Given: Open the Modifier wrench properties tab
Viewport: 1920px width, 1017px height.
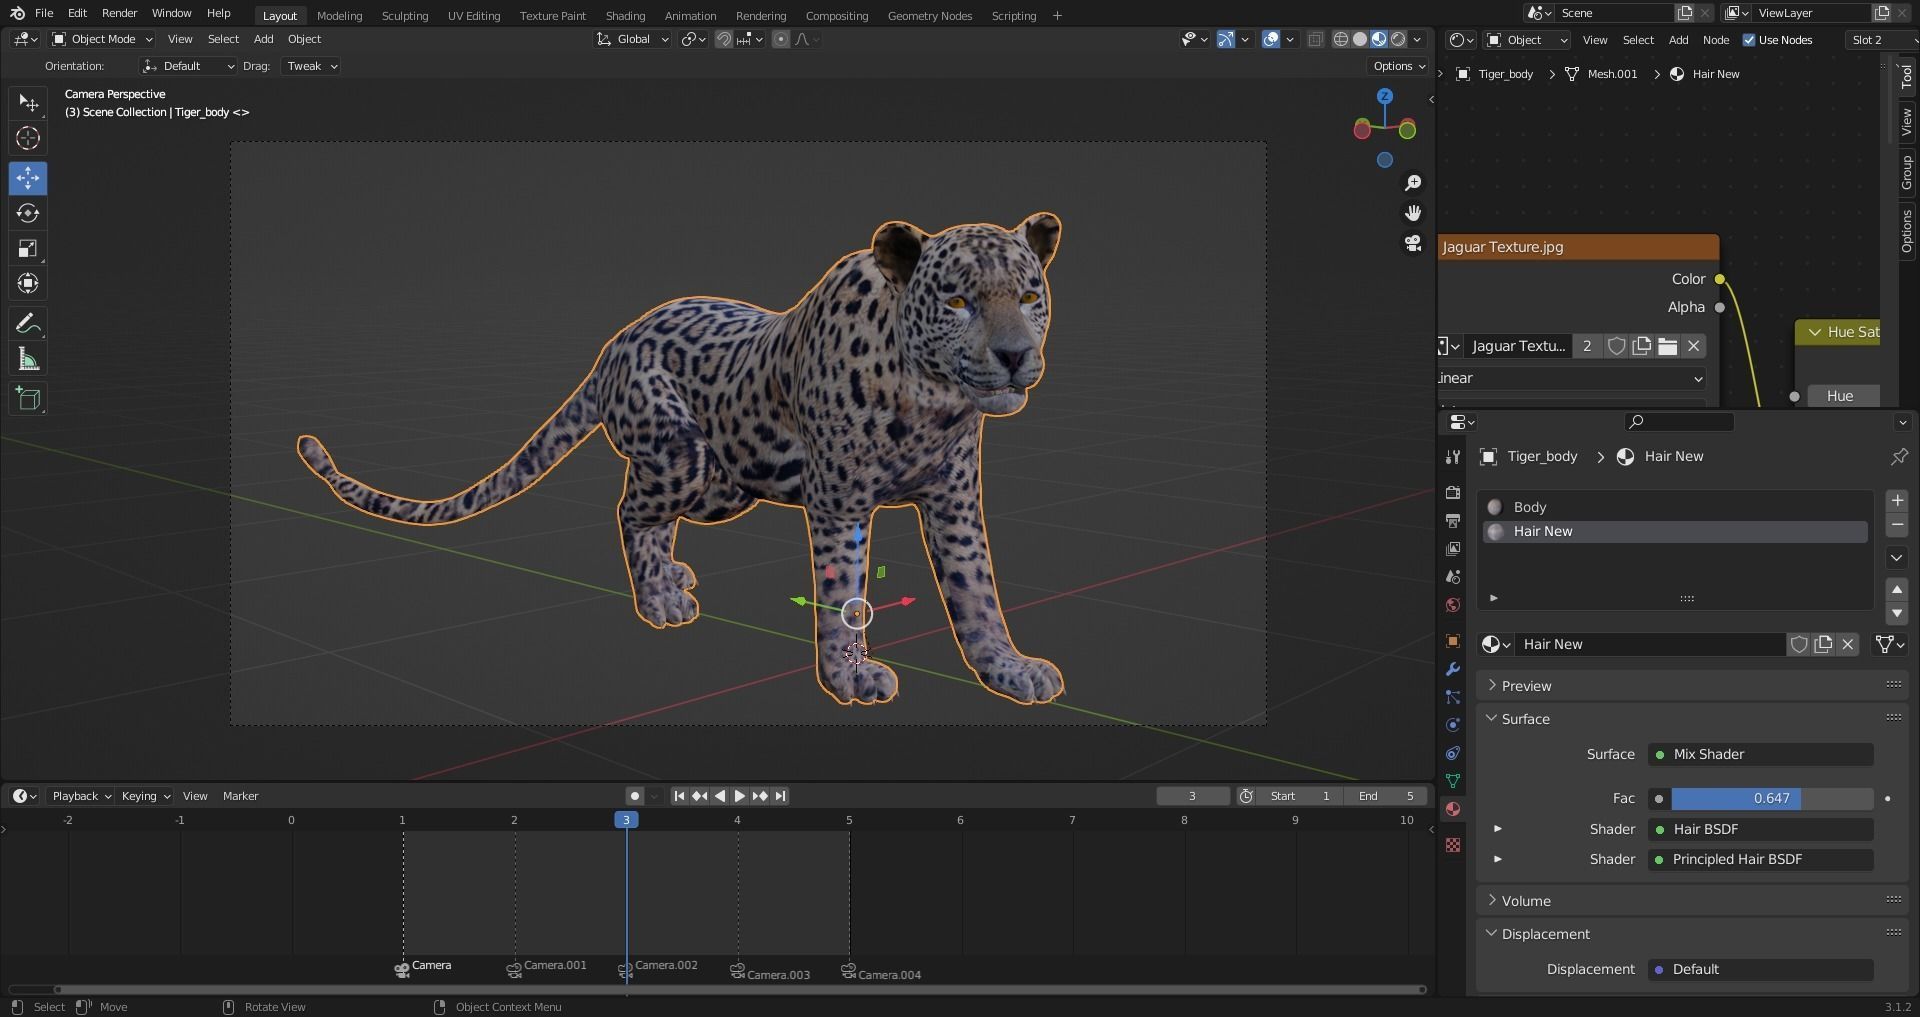Looking at the screenshot, I should 1453,669.
